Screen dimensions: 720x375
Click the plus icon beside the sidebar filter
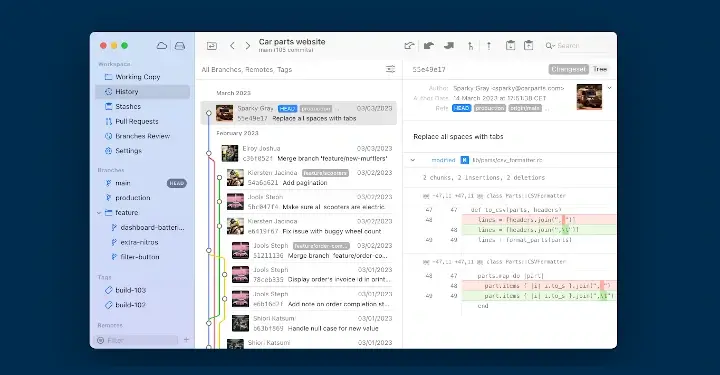pyautogui.click(x=186, y=340)
